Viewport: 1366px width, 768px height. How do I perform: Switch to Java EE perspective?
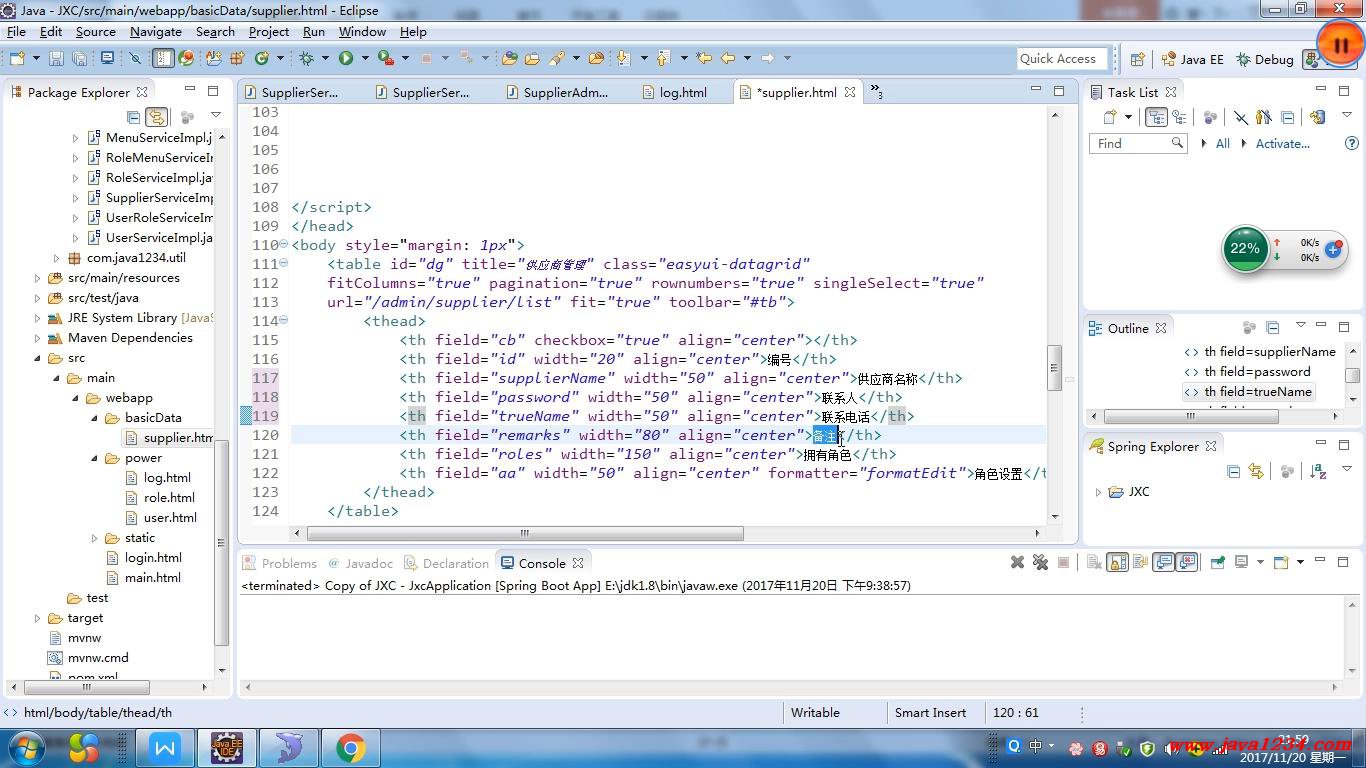tap(1192, 59)
